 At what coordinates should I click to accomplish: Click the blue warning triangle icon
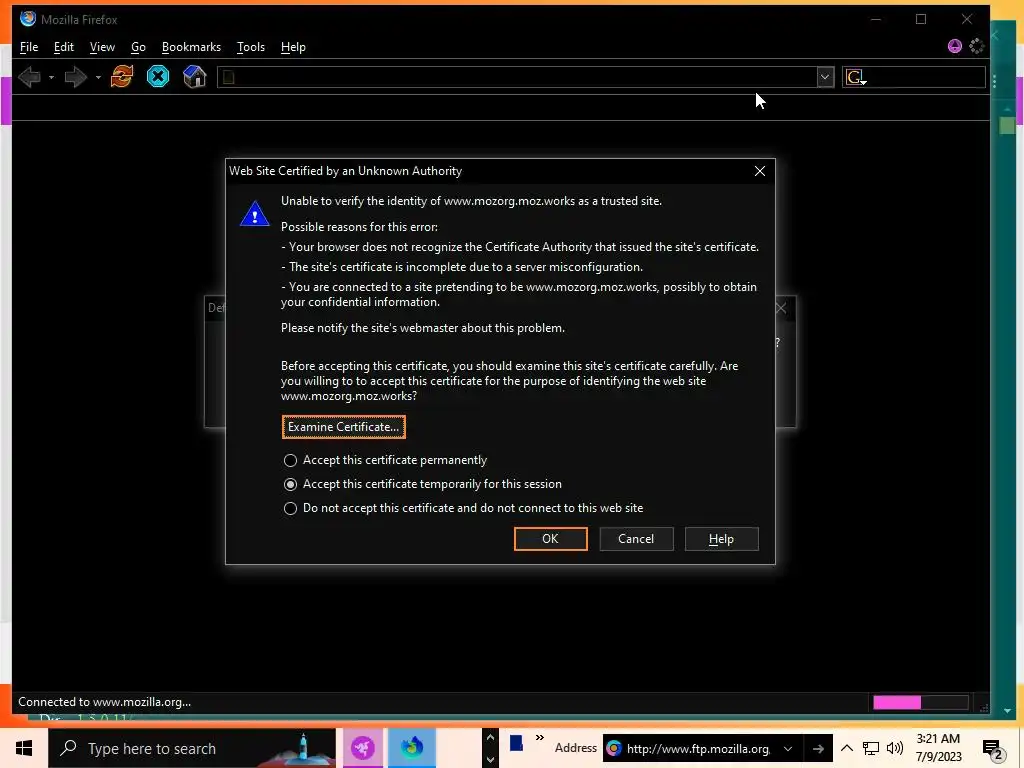[255, 214]
